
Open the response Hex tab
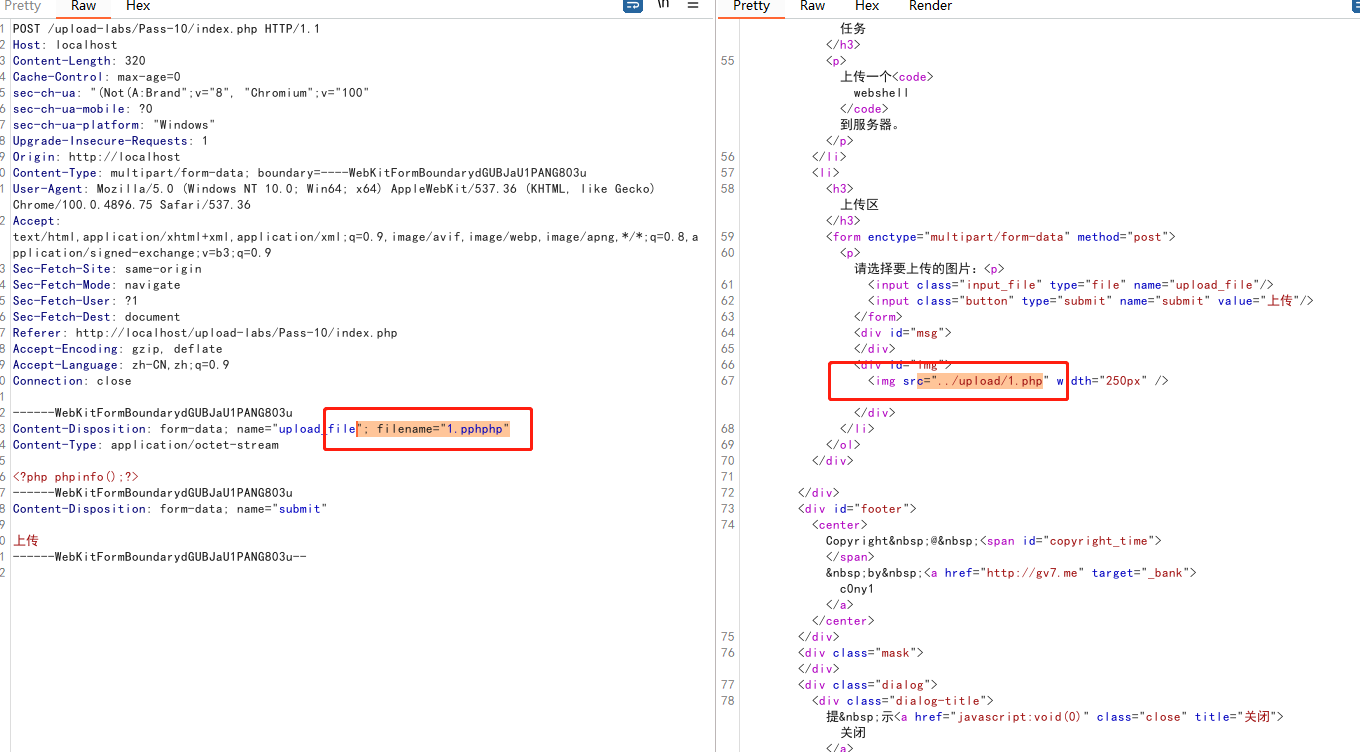tap(867, 6)
